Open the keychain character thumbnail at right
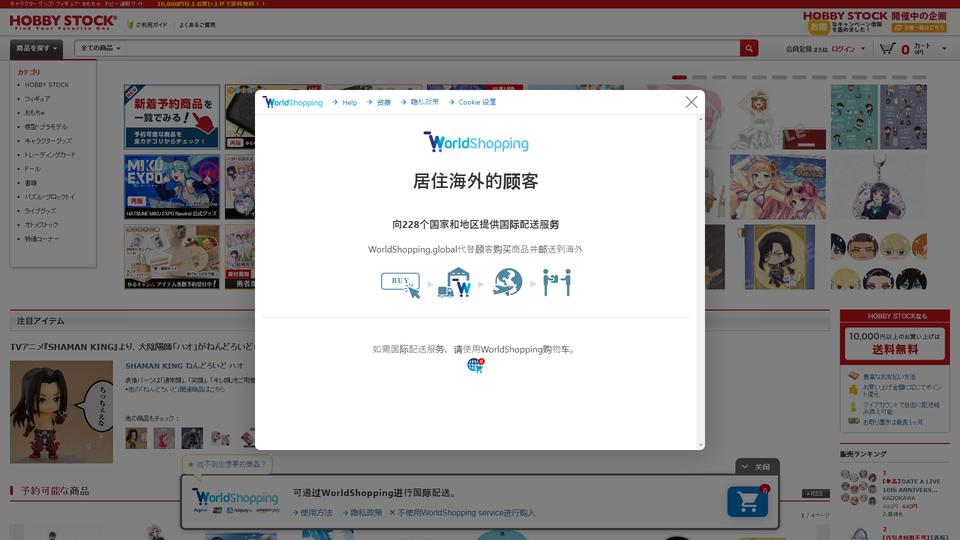The width and height of the screenshot is (960, 540). 879,187
